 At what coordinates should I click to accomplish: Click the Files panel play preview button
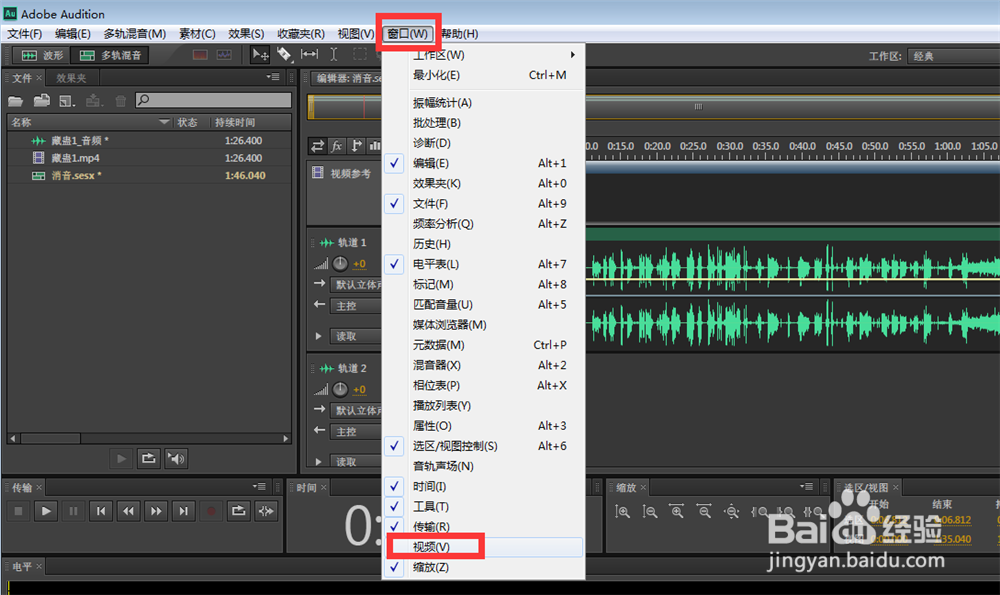[x=121, y=459]
